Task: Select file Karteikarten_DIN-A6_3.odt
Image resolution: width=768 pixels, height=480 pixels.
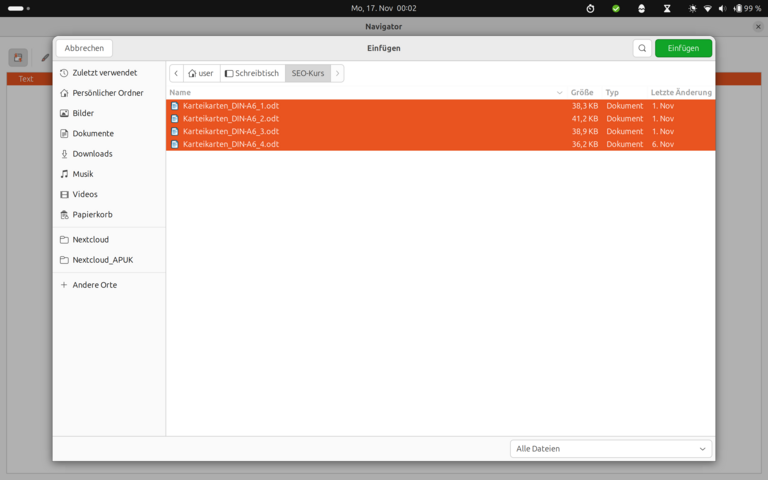Action: (x=230, y=131)
